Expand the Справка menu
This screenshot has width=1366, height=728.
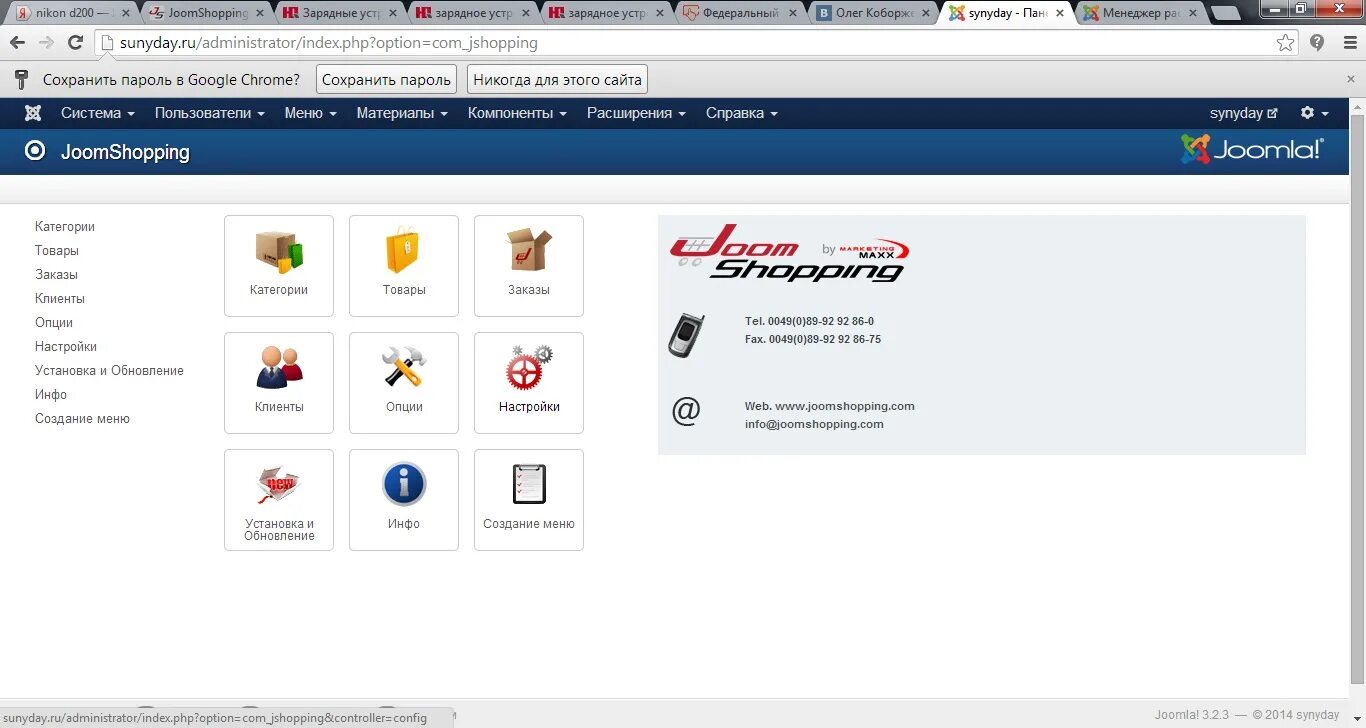coord(741,113)
